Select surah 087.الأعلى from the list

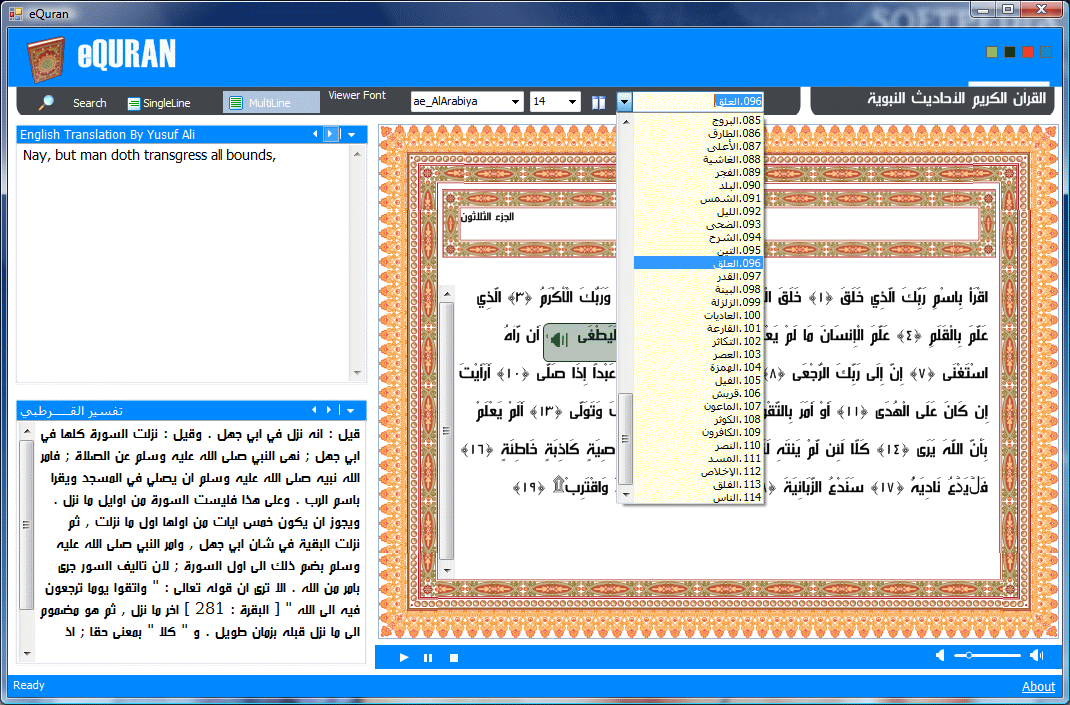point(698,146)
